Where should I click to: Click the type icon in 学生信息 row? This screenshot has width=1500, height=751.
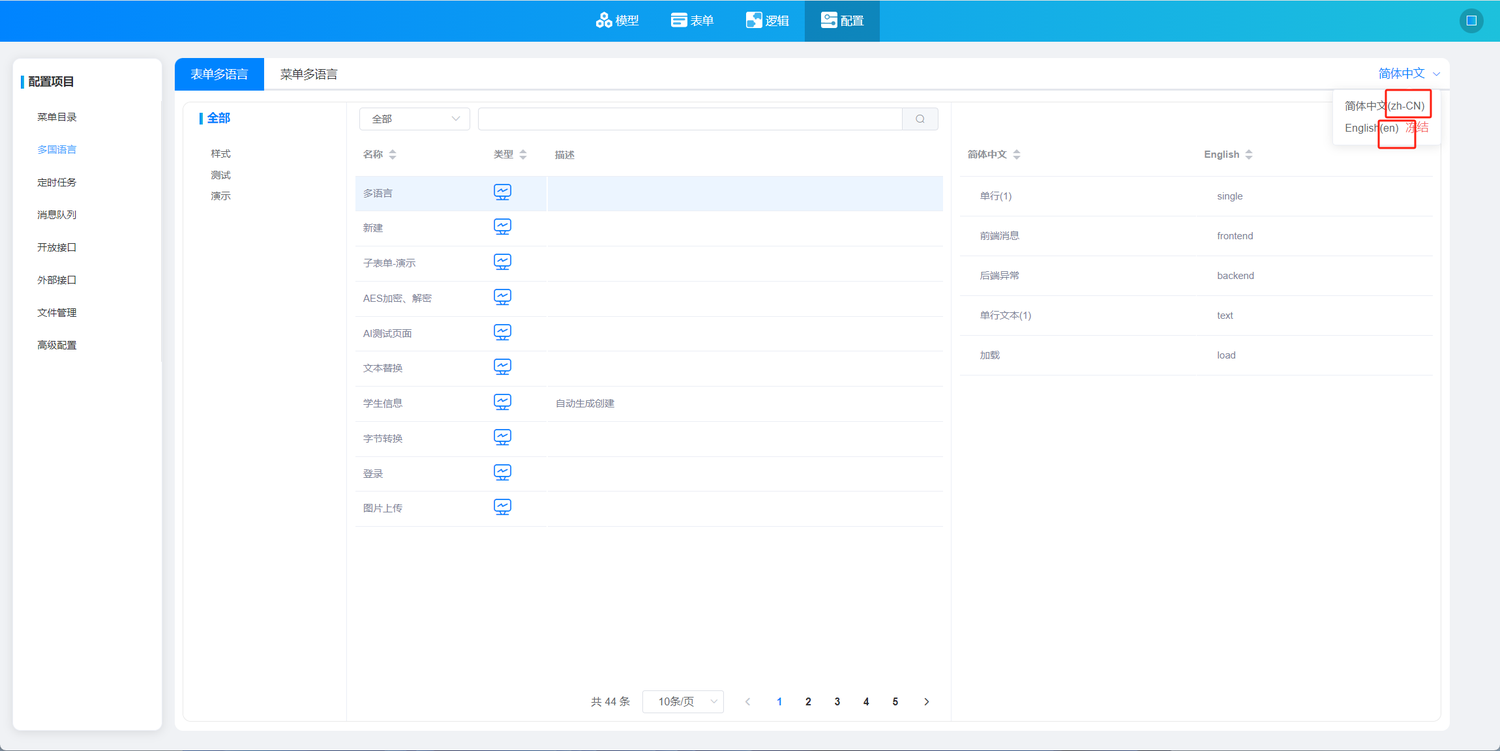(x=503, y=402)
